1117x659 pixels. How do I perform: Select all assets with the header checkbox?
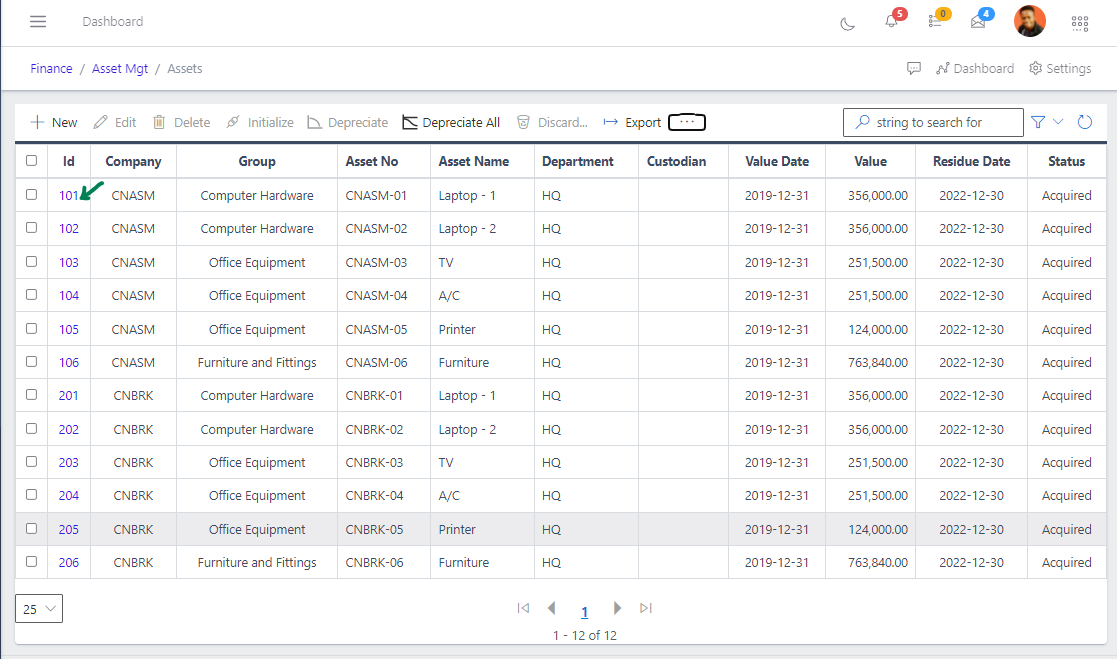point(31,160)
